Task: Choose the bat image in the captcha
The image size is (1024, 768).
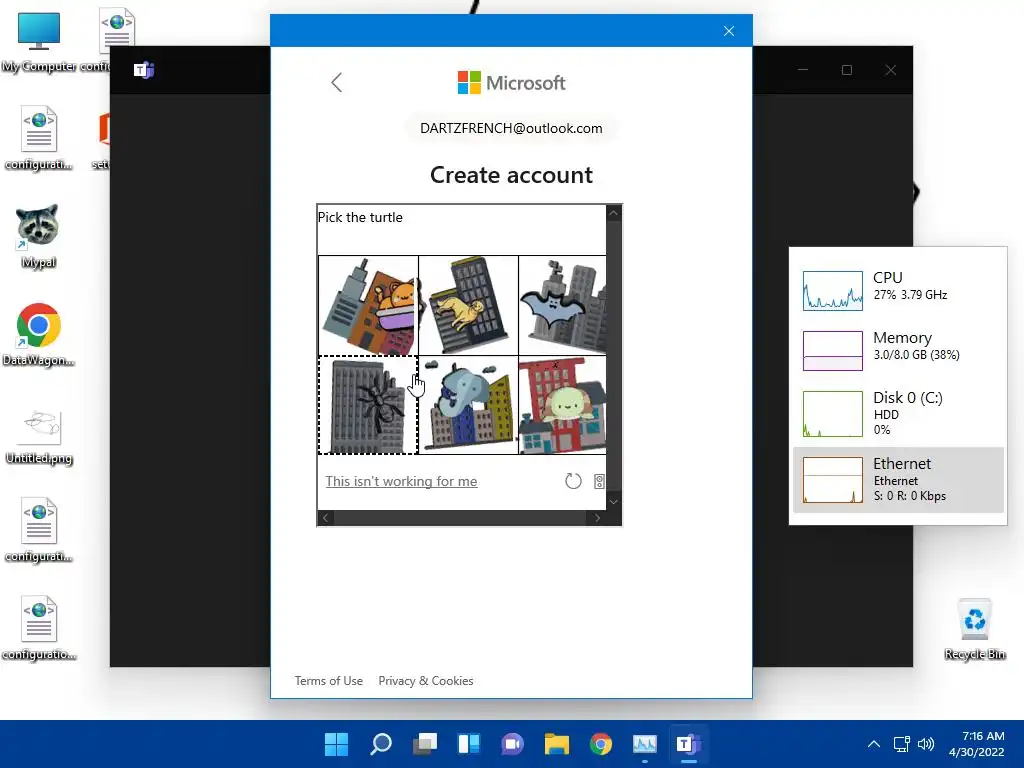Action: point(562,306)
